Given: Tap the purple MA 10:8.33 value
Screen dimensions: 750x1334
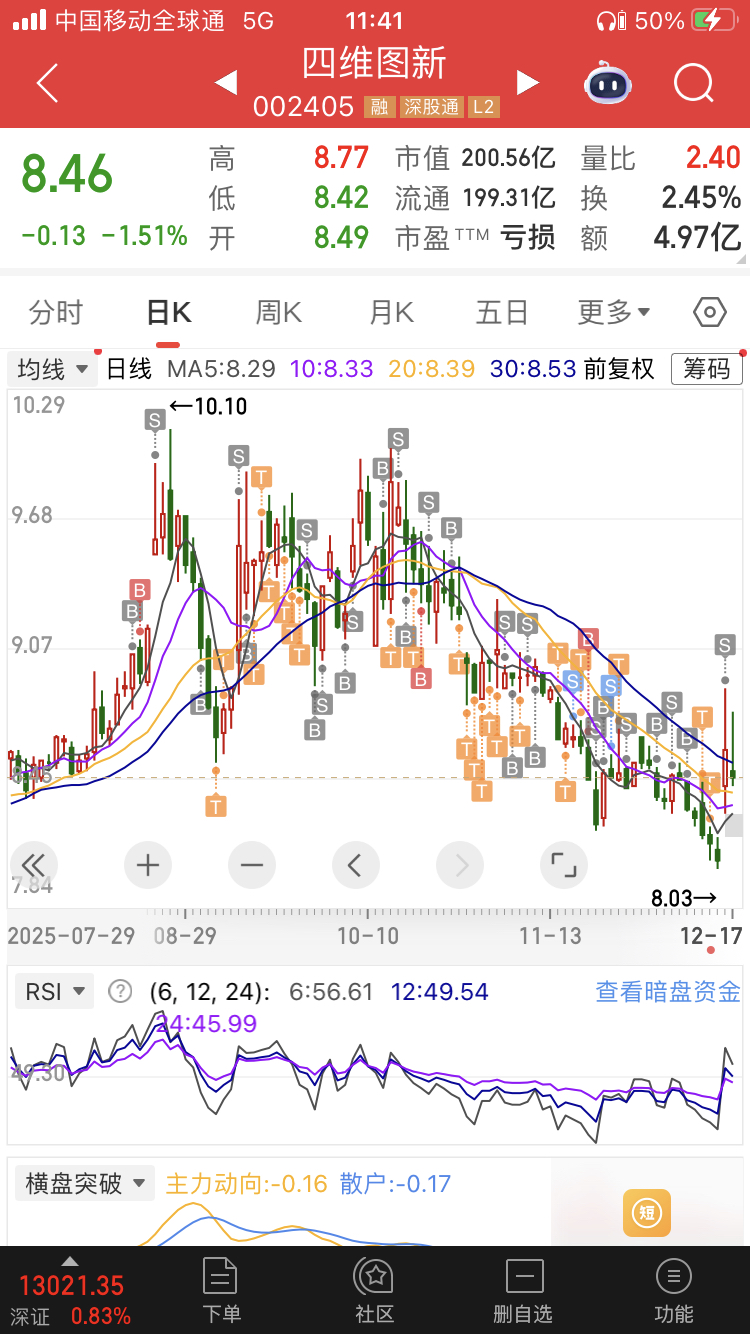Looking at the screenshot, I should [332, 369].
